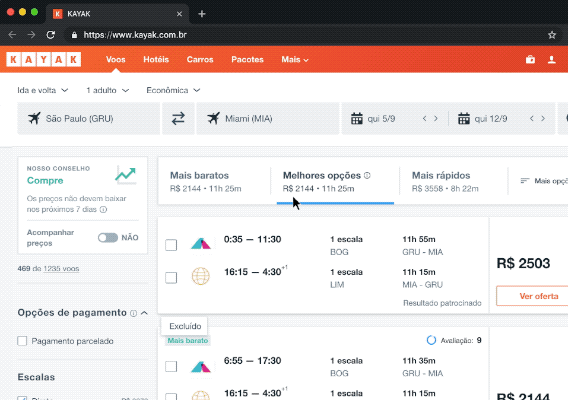This screenshot has height=400, width=568.
Task: Click the 16:15 — 4:30 return time in the R$ 2503 result
Action: coord(255,272)
